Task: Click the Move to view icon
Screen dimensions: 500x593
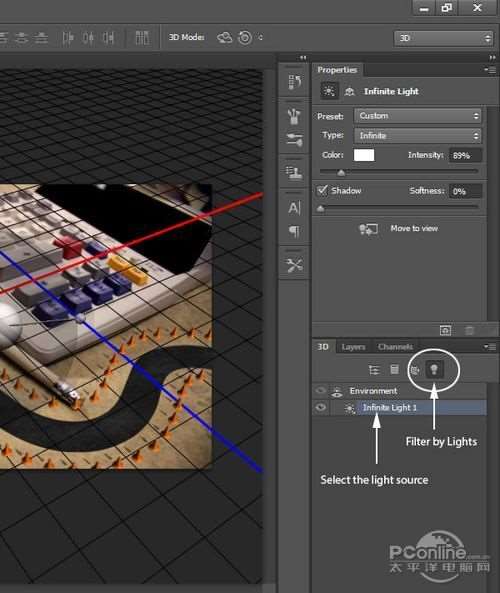Action: tap(368, 229)
